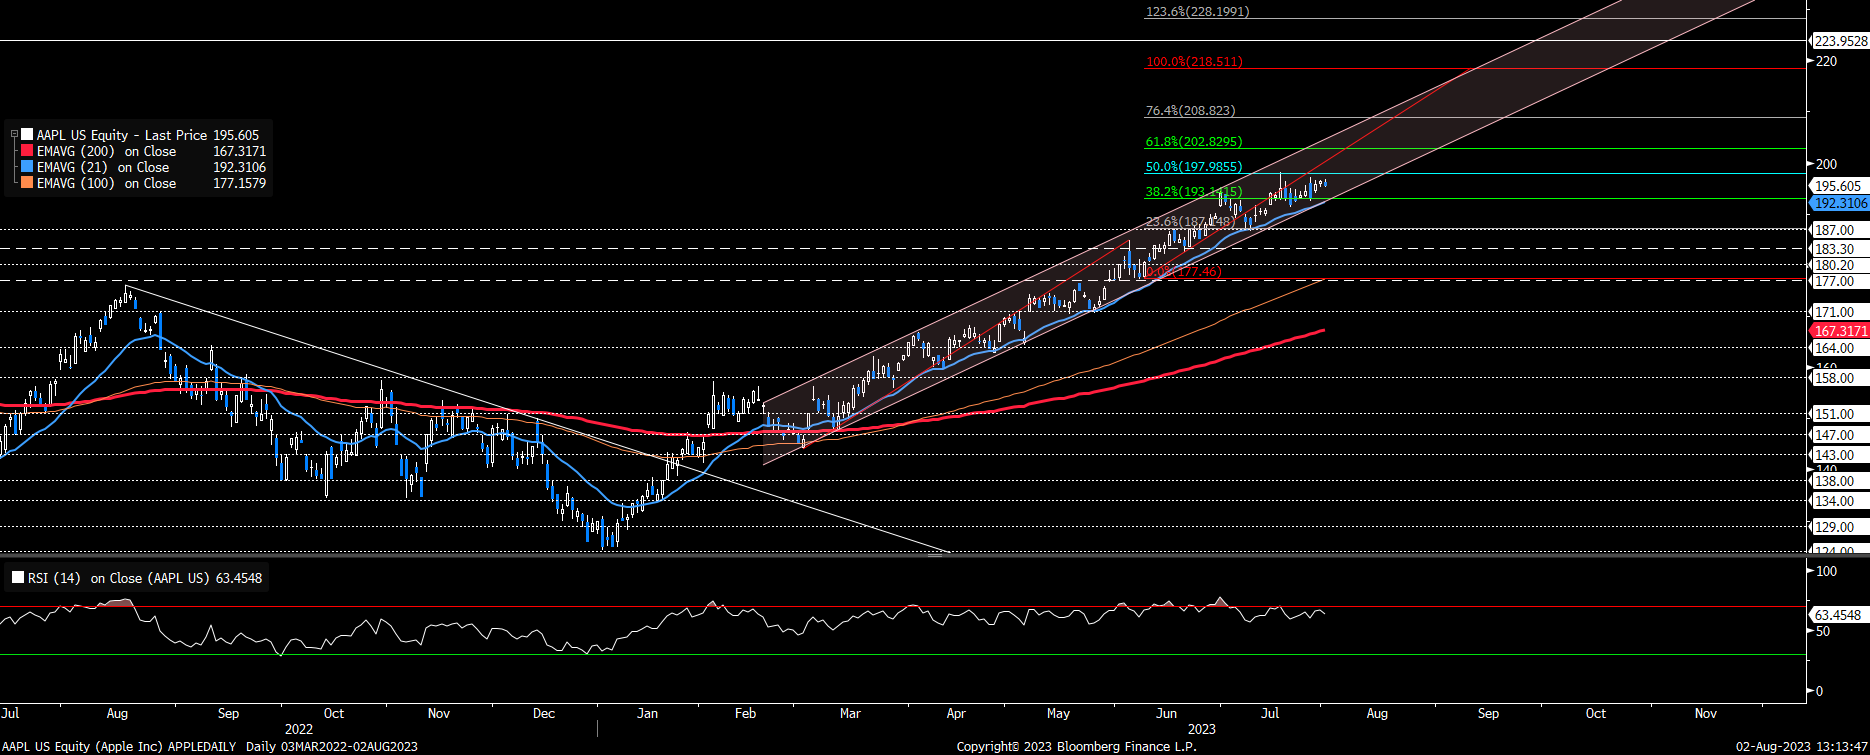1870x755 pixels.
Task: Collapse the AAPL US Equity legend tree
Action: click(14, 134)
